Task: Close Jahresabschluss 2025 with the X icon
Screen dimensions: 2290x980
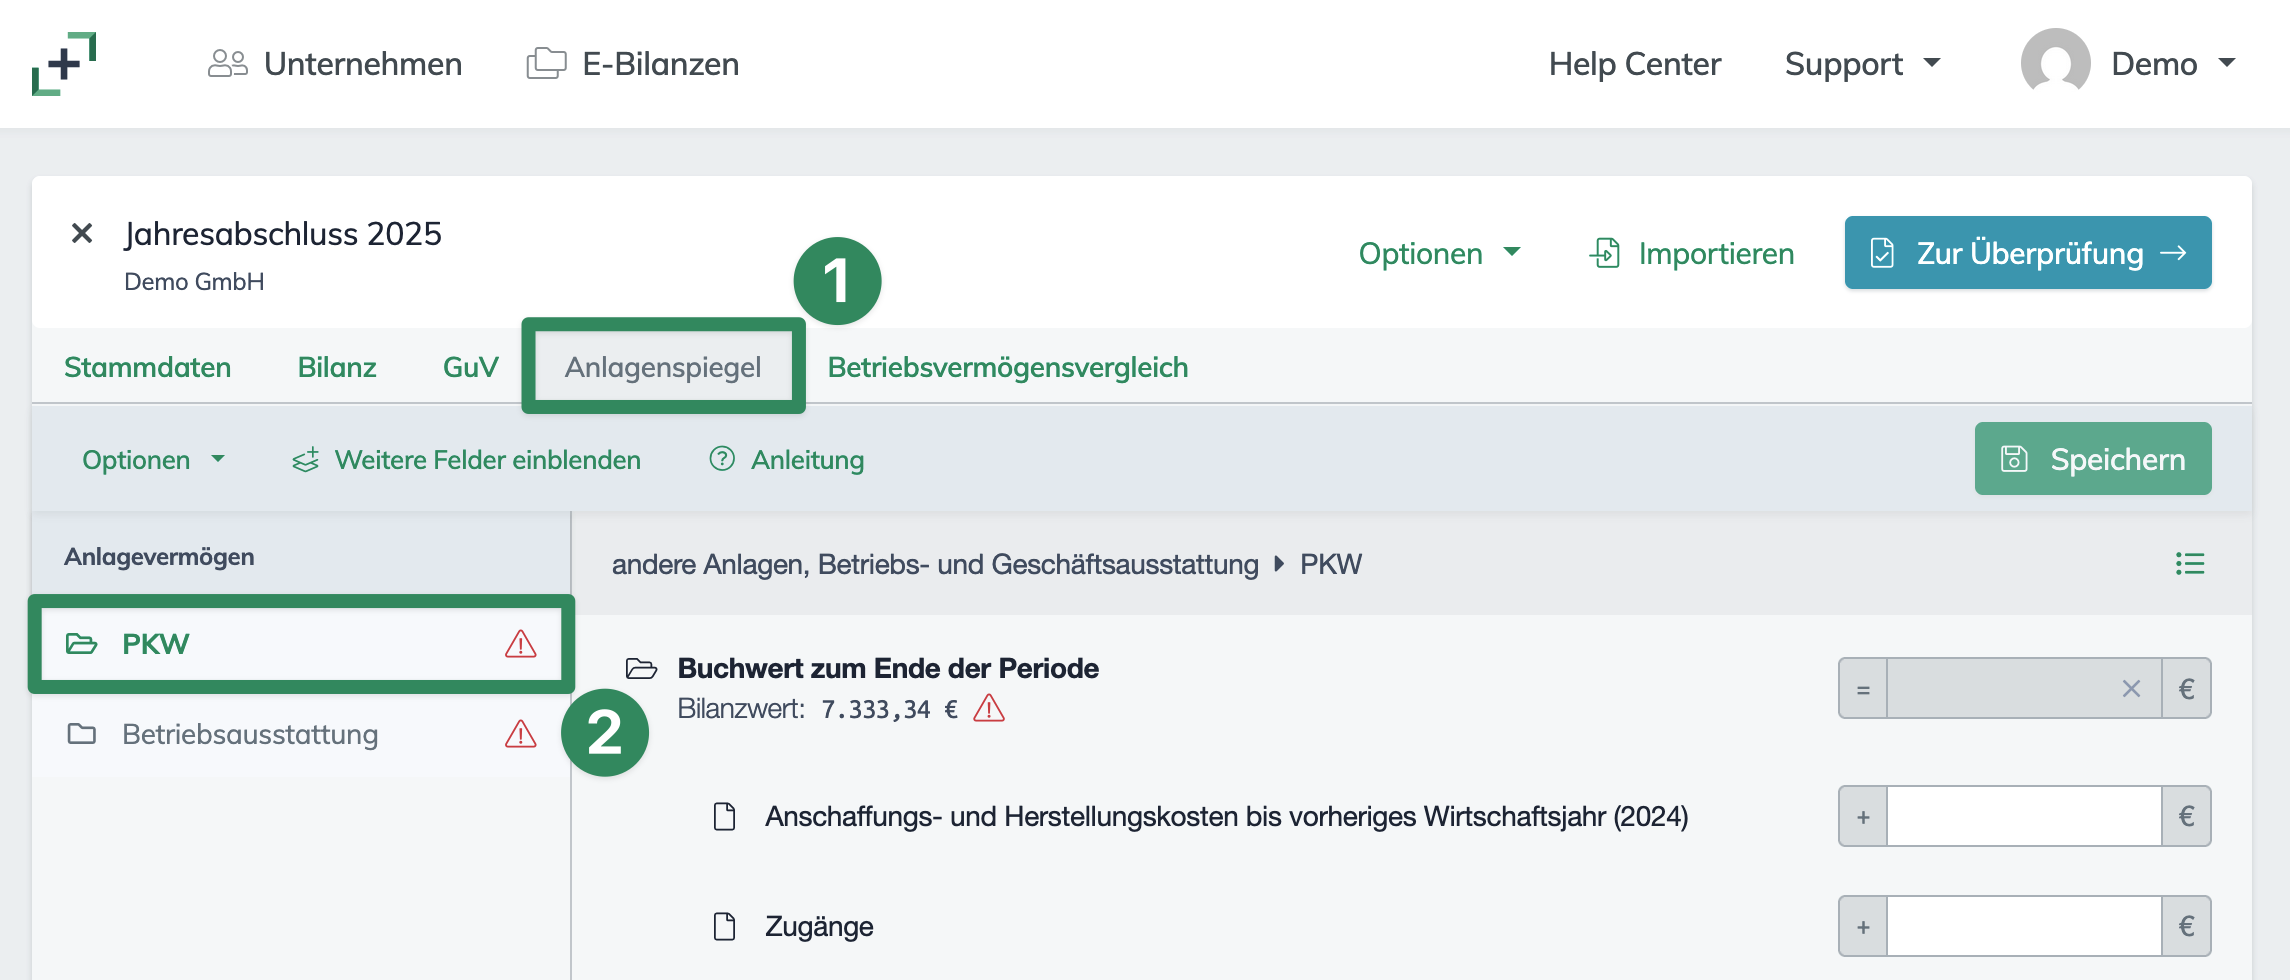Action: tap(82, 233)
